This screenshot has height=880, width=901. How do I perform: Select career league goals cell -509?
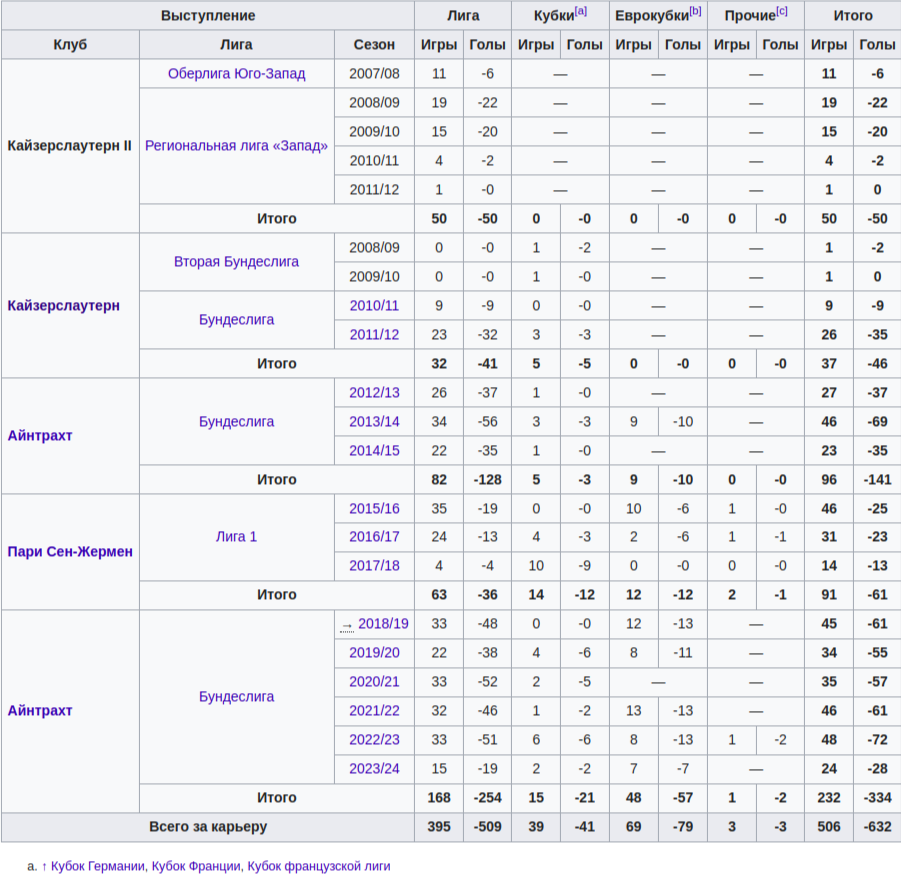point(487,827)
